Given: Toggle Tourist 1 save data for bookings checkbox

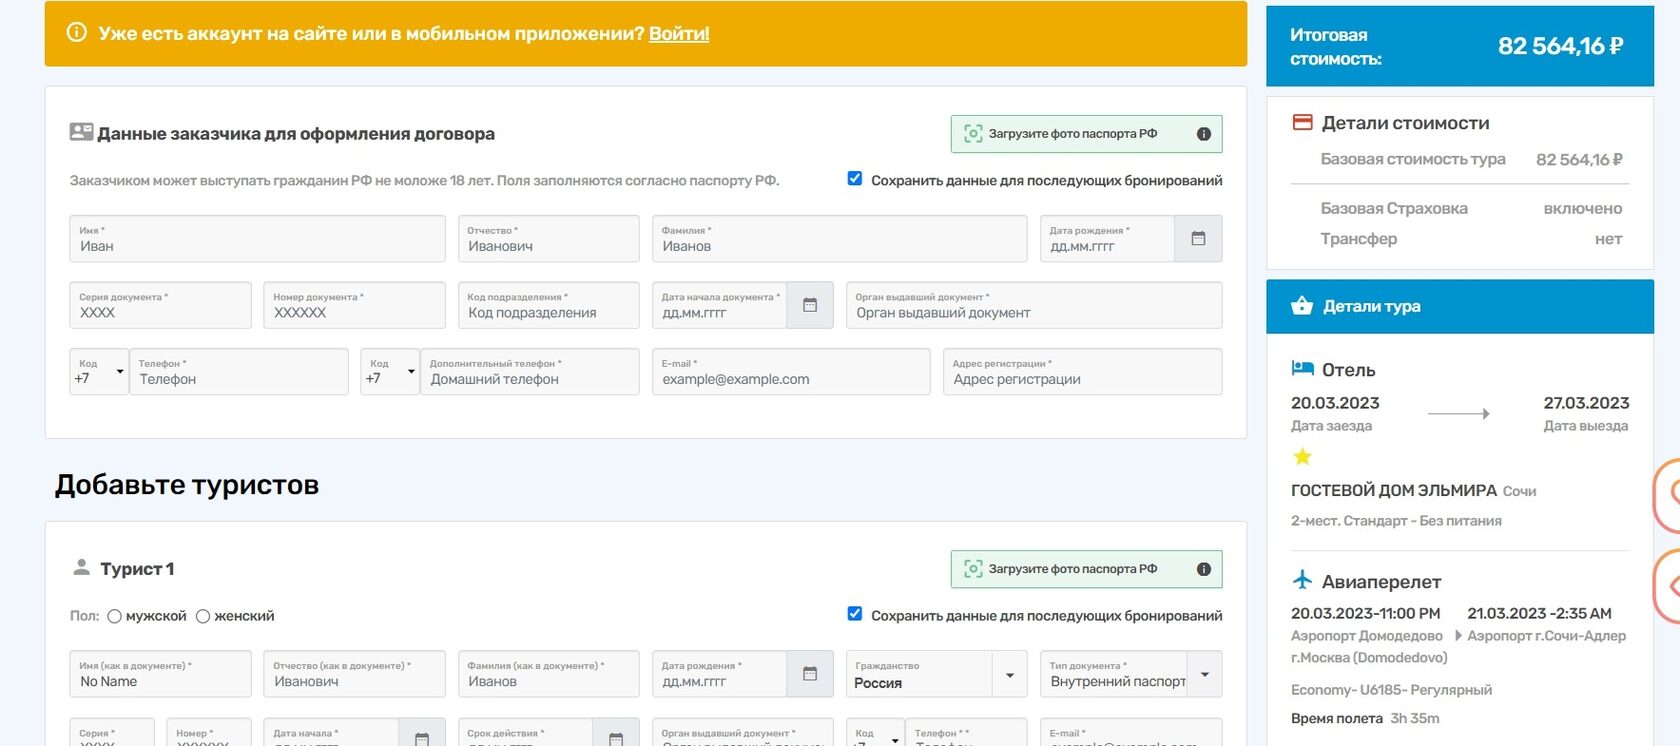Looking at the screenshot, I should 855,614.
